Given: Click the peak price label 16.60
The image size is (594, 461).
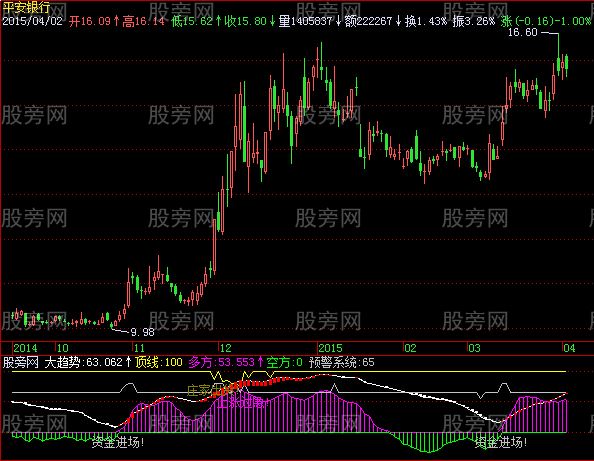Looking at the screenshot, I should (522, 33).
